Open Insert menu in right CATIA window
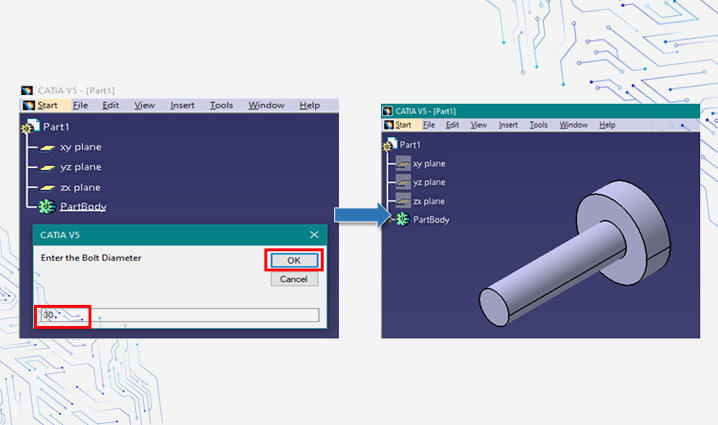Screen dimensions: 718x425 tap(508, 125)
